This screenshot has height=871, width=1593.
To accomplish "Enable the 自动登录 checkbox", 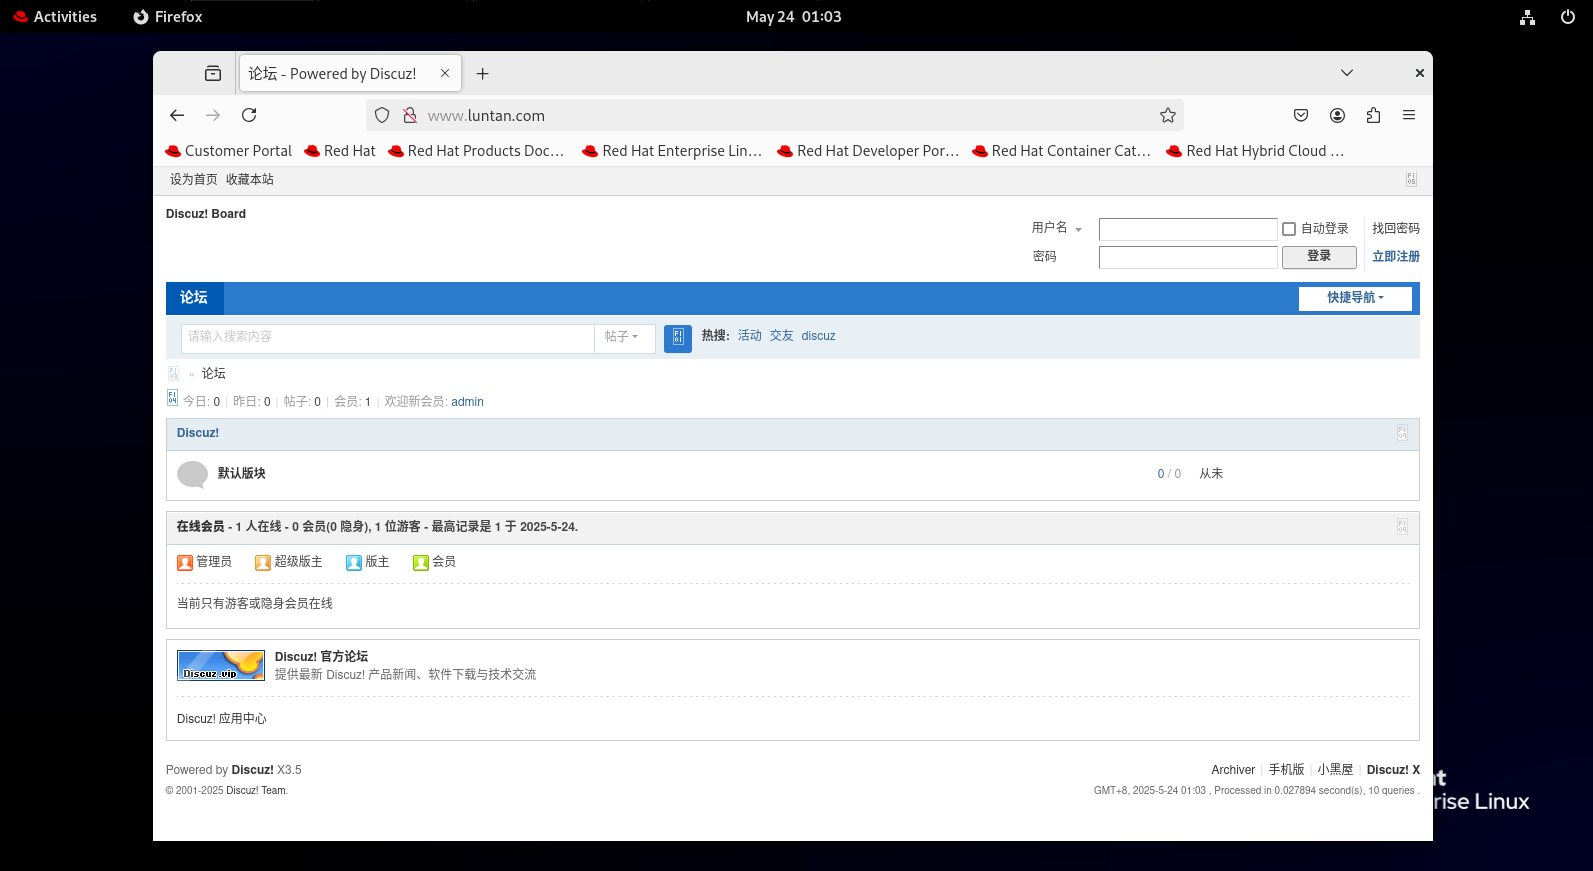I will coord(1289,229).
